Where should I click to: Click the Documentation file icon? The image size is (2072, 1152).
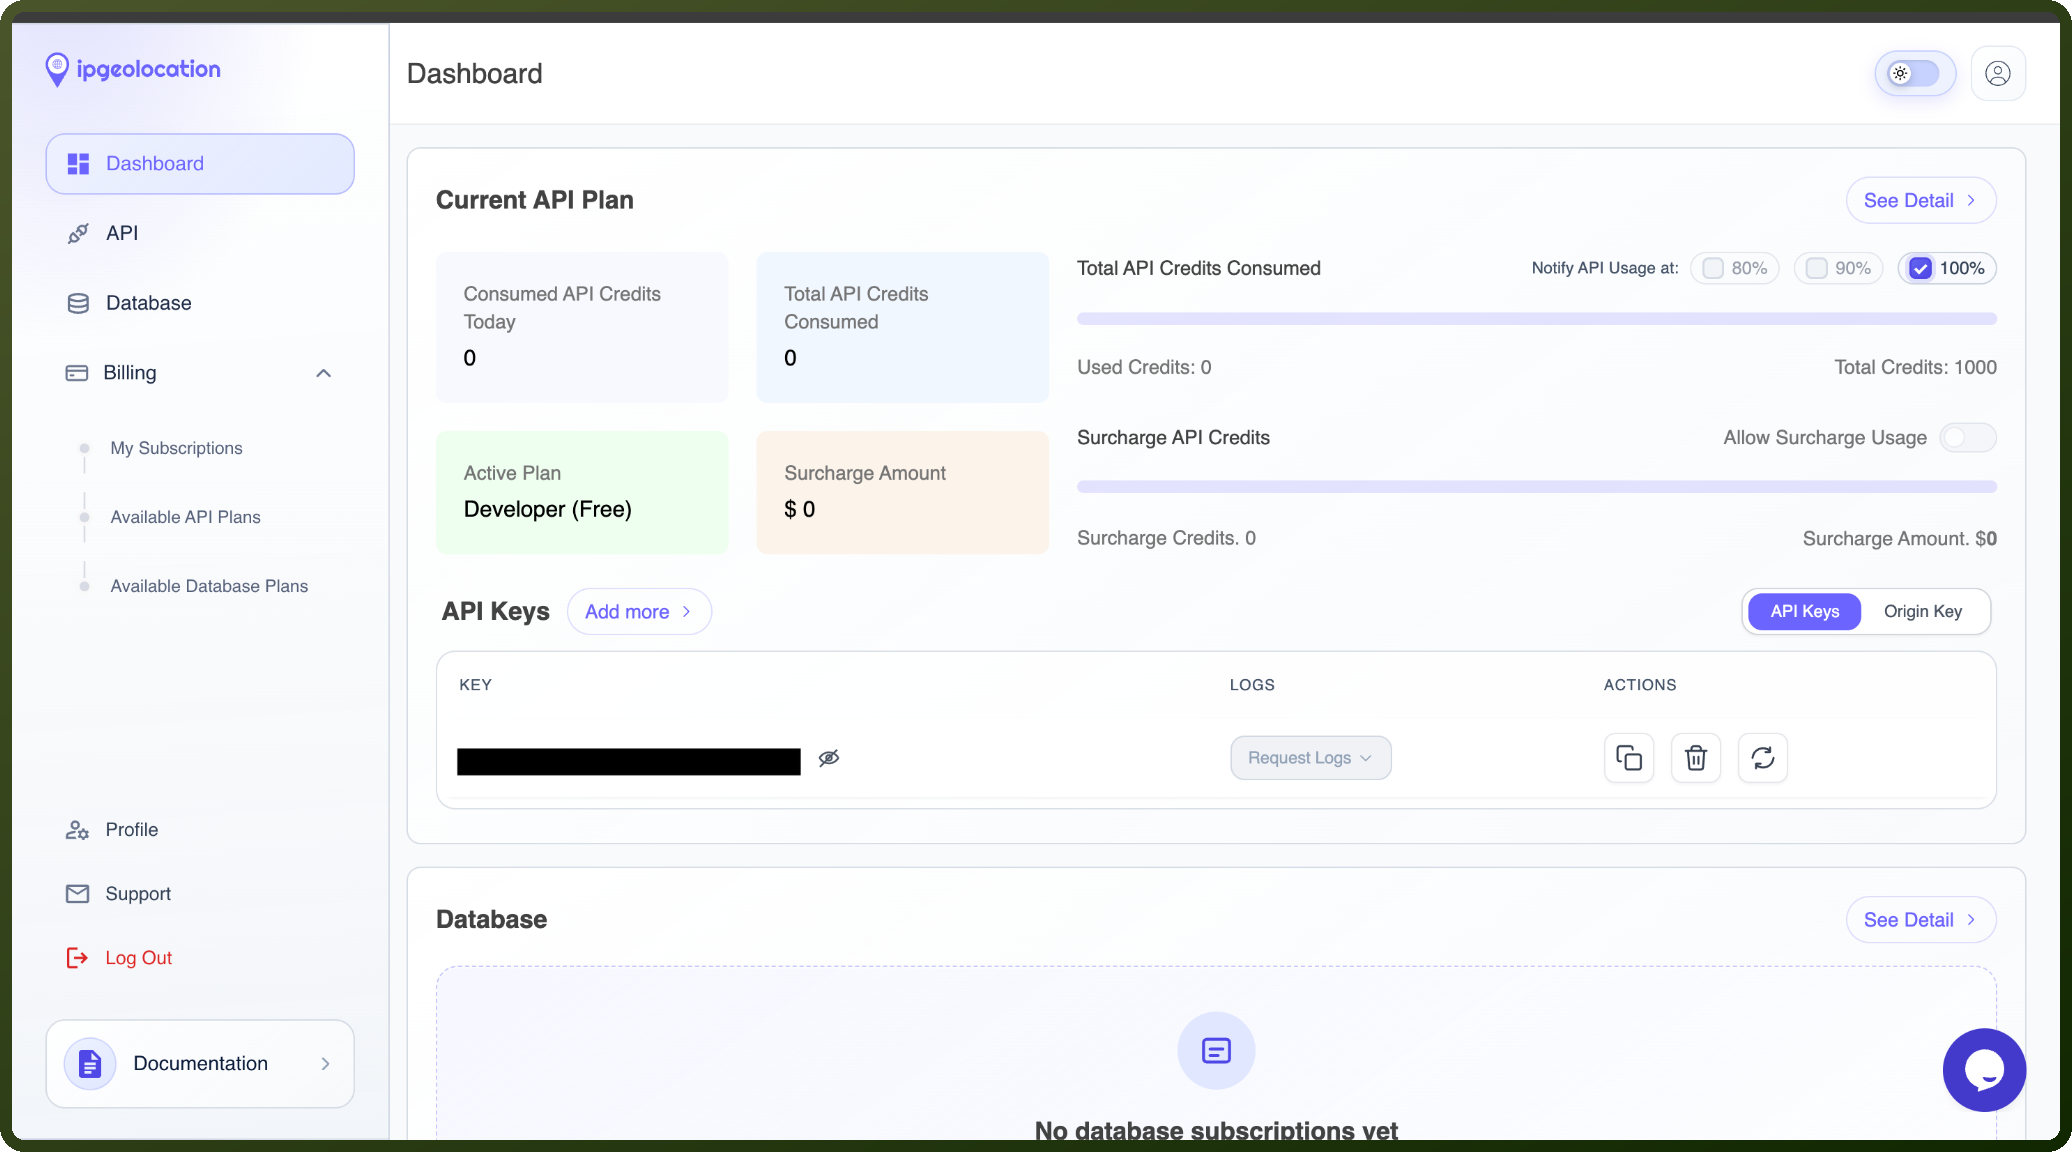pos(90,1064)
